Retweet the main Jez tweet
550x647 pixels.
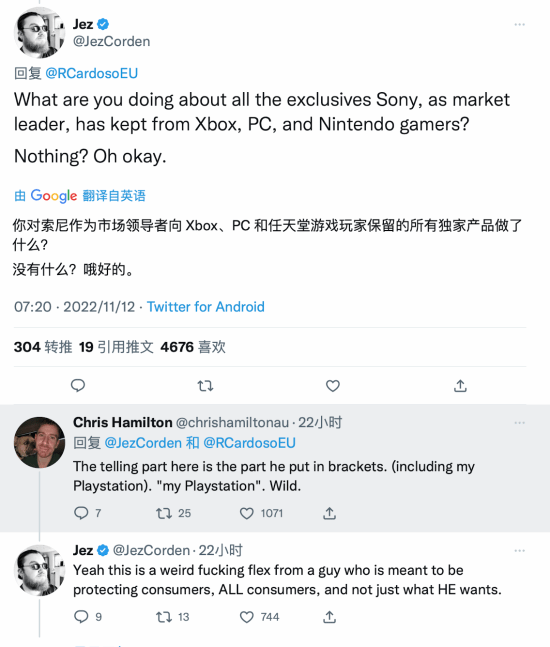pyautogui.click(x=205, y=386)
